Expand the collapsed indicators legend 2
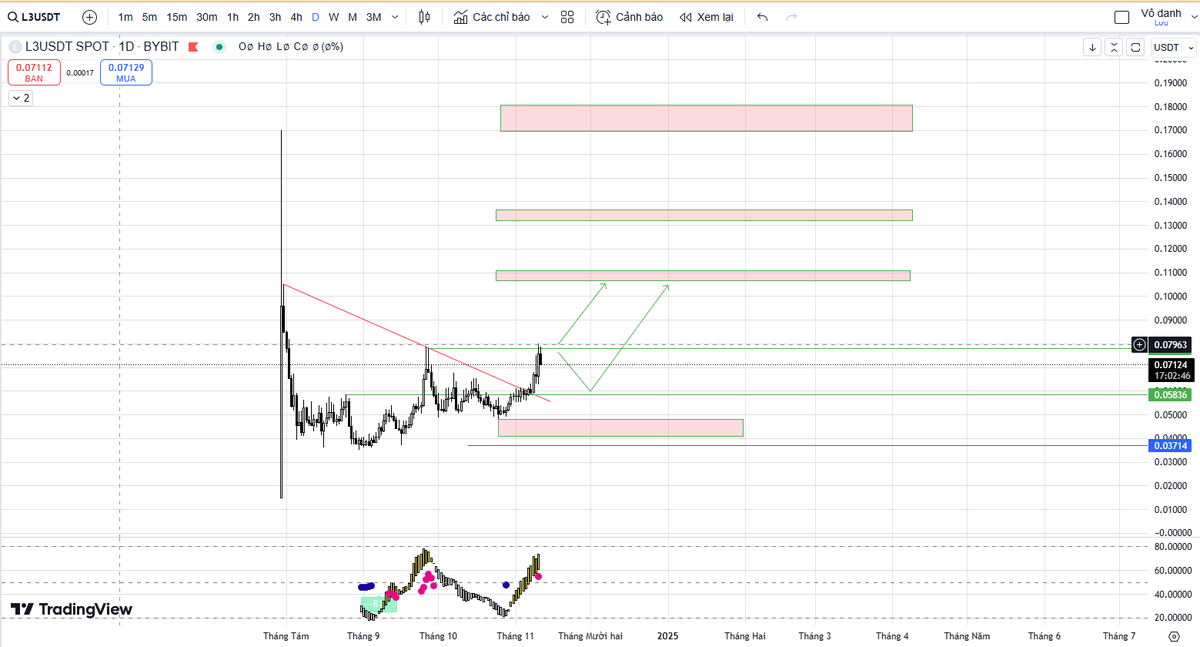Image resolution: width=1200 pixels, height=647 pixels. [20, 98]
